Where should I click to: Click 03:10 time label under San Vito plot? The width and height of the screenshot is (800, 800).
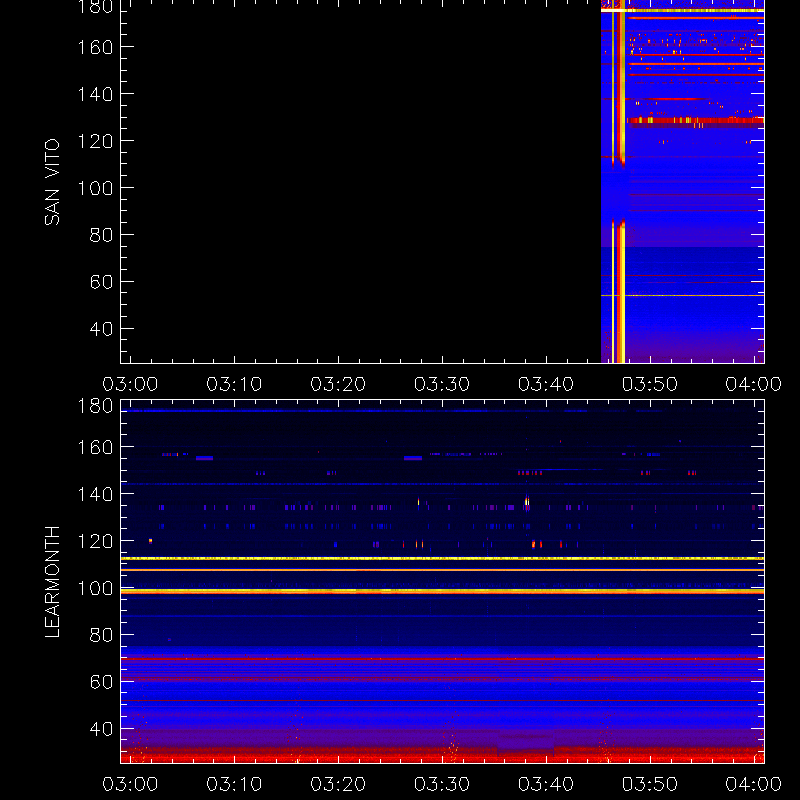pyautogui.click(x=234, y=384)
